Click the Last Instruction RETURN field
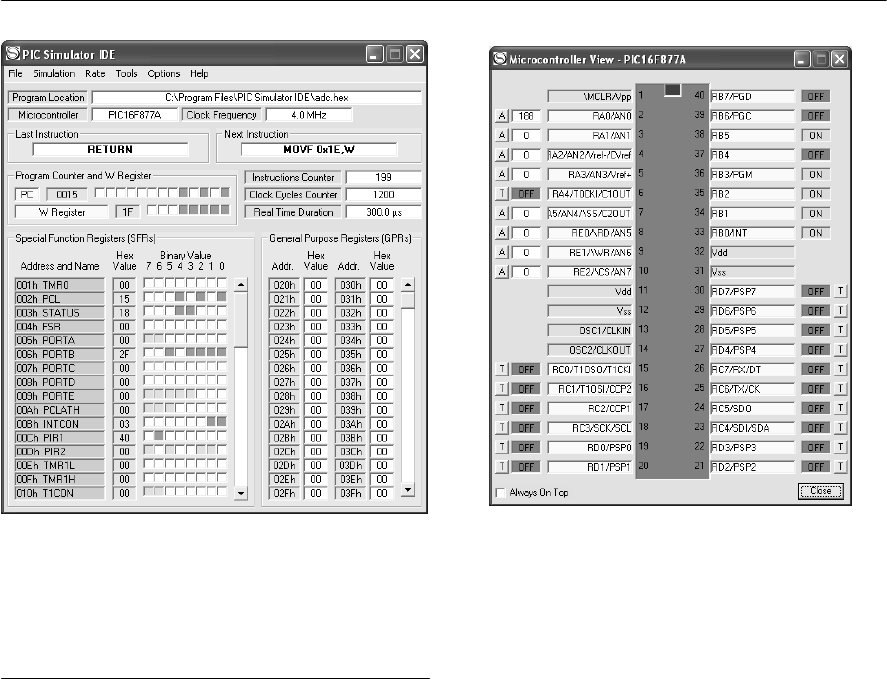This screenshot has width=887, height=679. click(110, 149)
